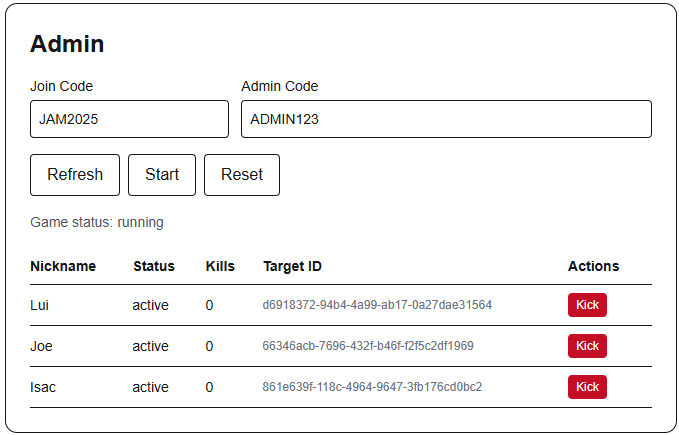The width and height of the screenshot is (679, 435).
Task: Focus the Admin Code text box
Action: (446, 119)
